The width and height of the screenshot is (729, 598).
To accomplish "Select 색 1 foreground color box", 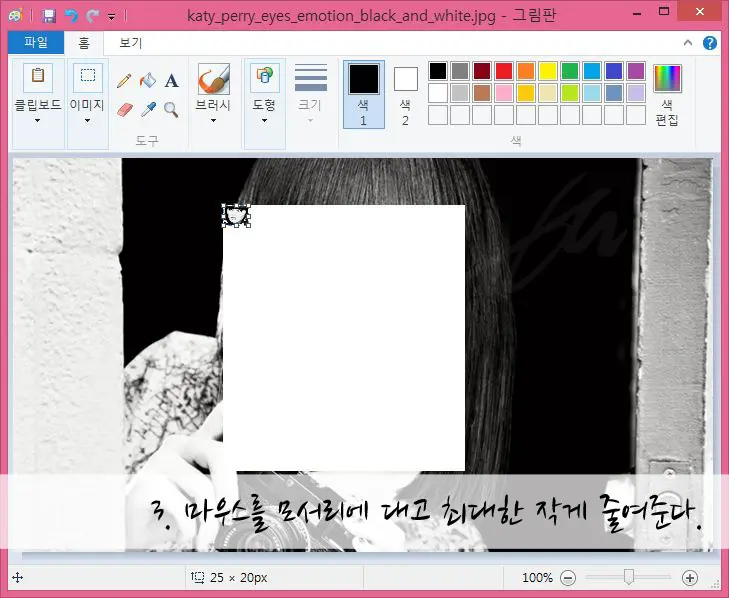I will [x=363, y=94].
